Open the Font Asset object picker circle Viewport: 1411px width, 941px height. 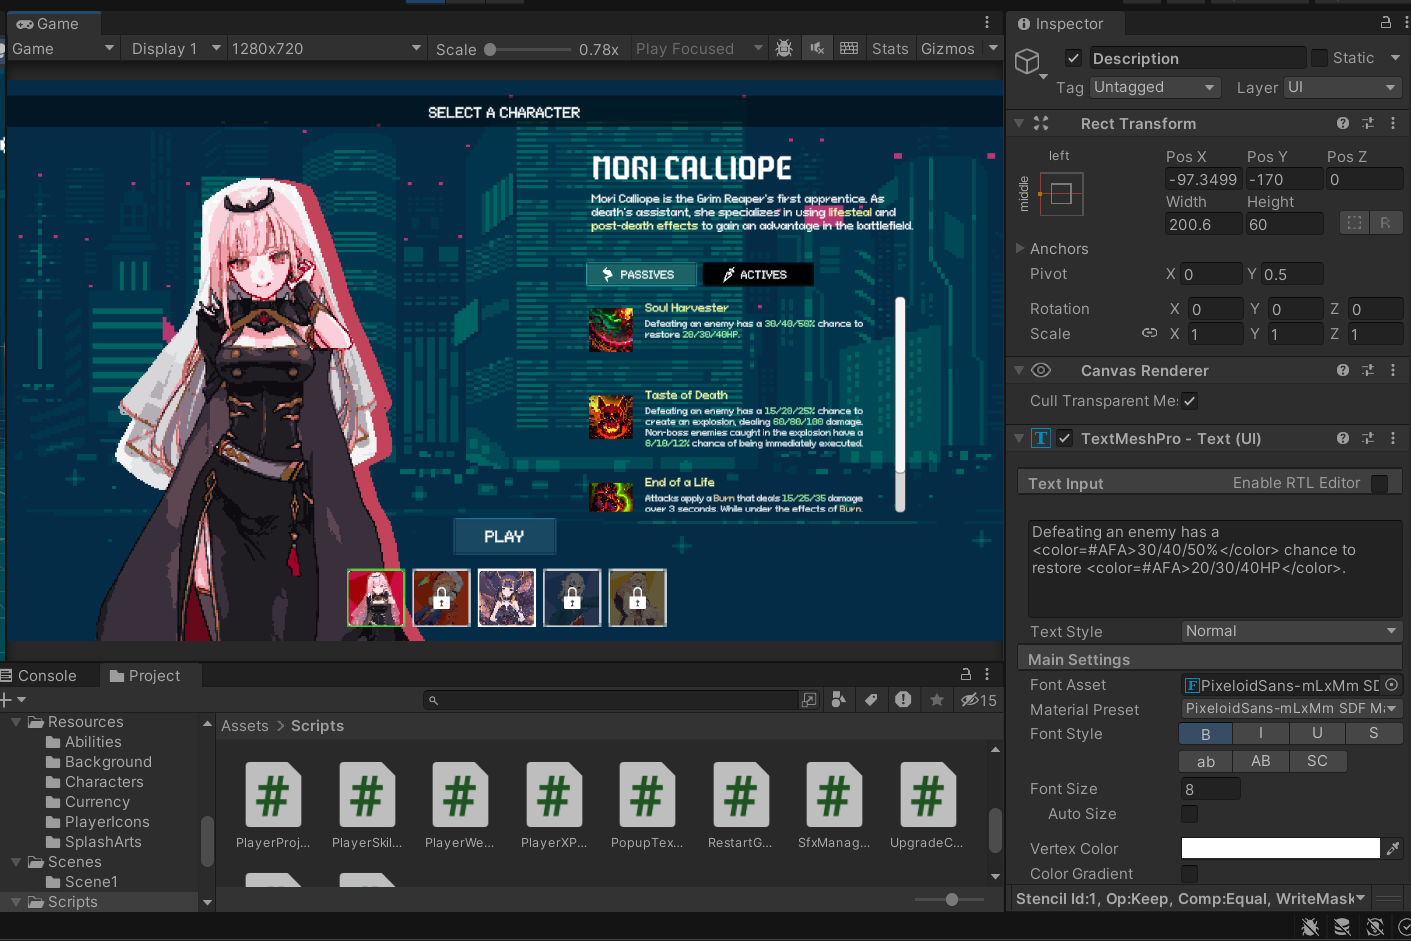click(x=1391, y=685)
